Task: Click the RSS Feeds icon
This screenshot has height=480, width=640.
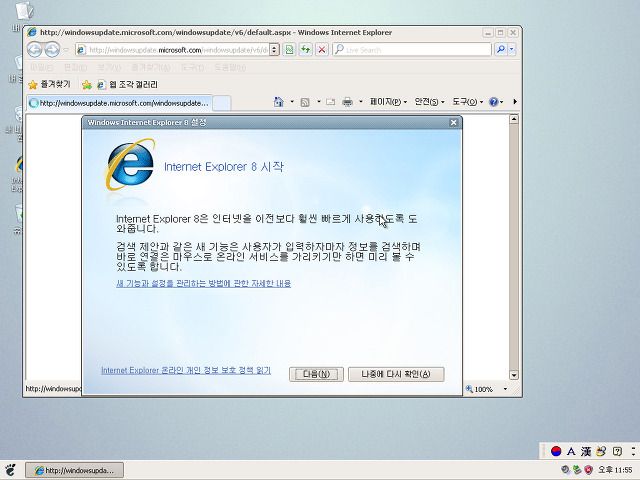Action: [305, 102]
